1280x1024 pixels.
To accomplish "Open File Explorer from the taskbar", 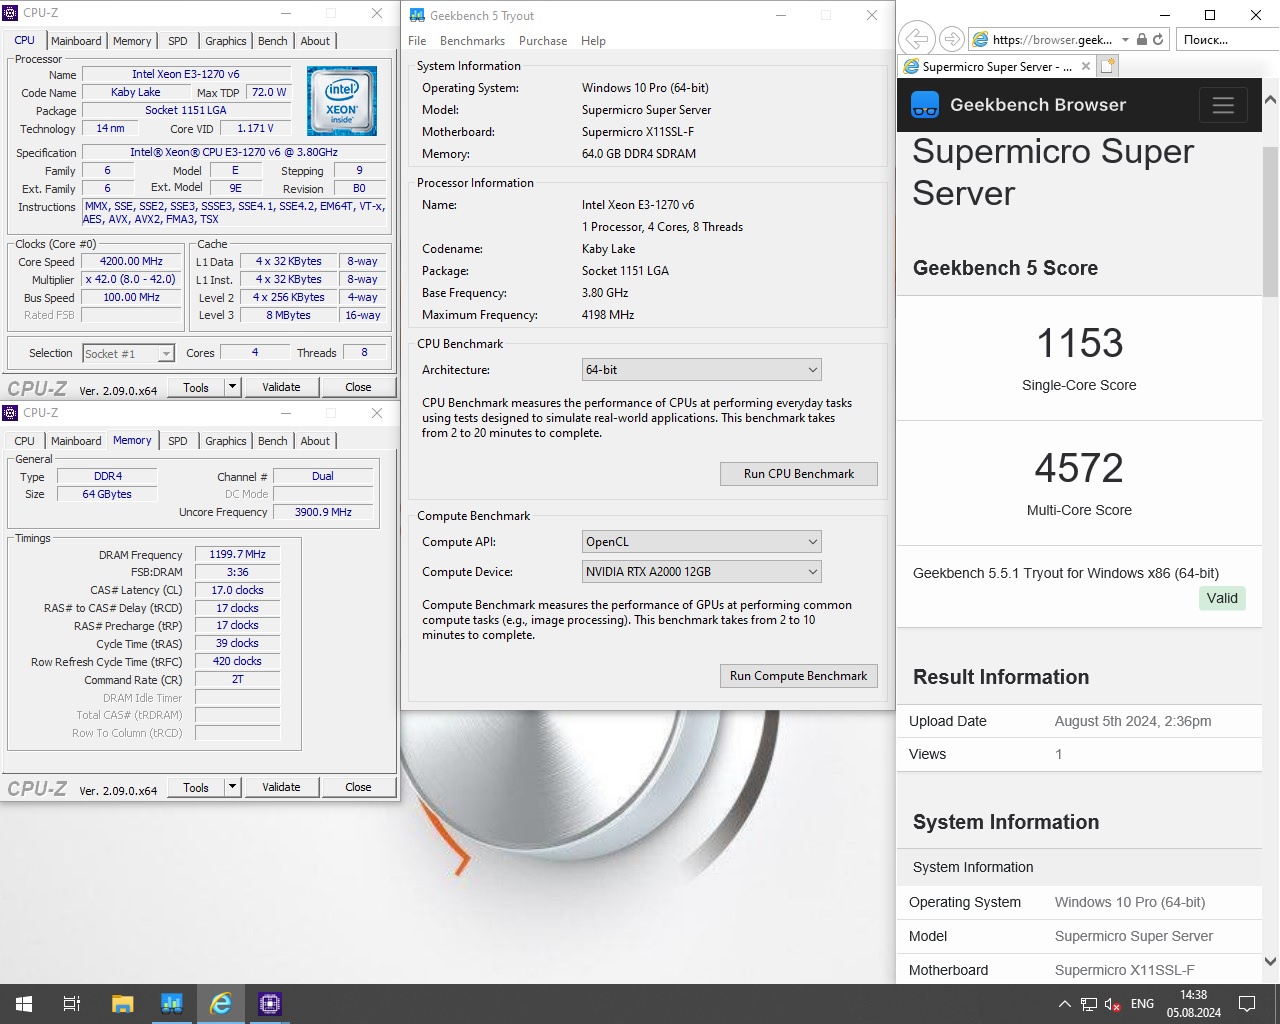I will [122, 1003].
